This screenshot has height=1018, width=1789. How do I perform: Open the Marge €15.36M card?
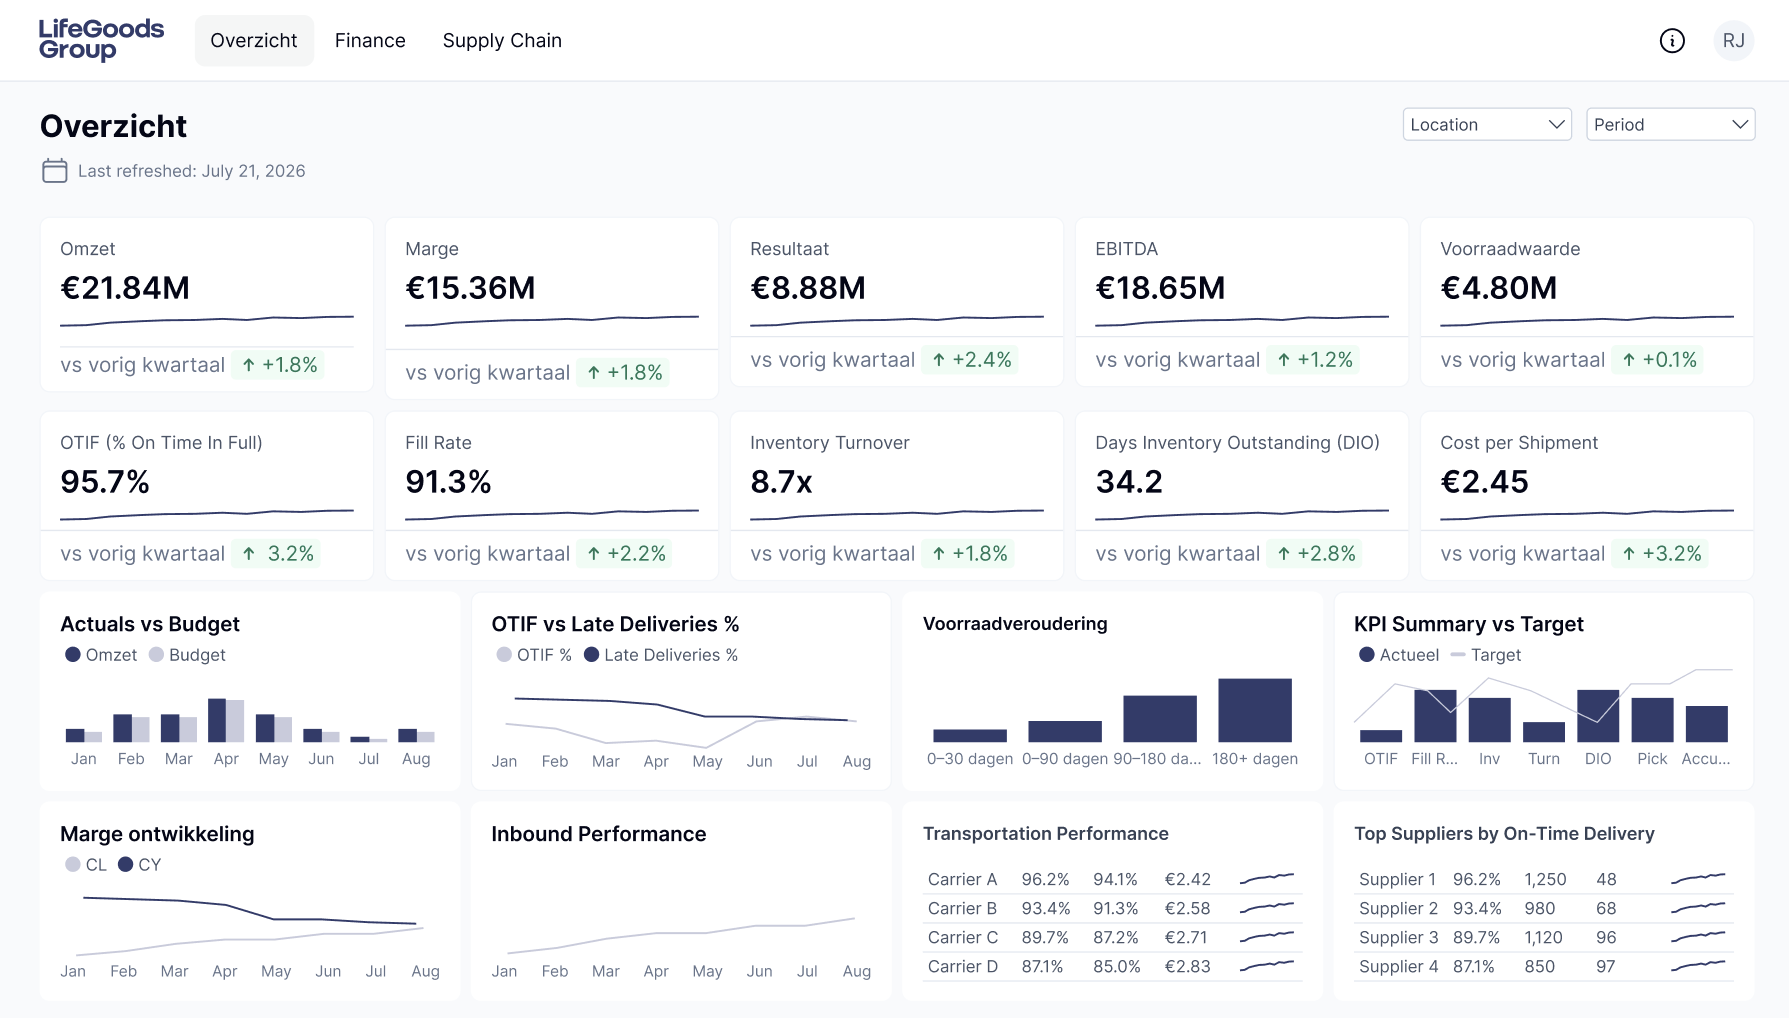tap(552, 308)
